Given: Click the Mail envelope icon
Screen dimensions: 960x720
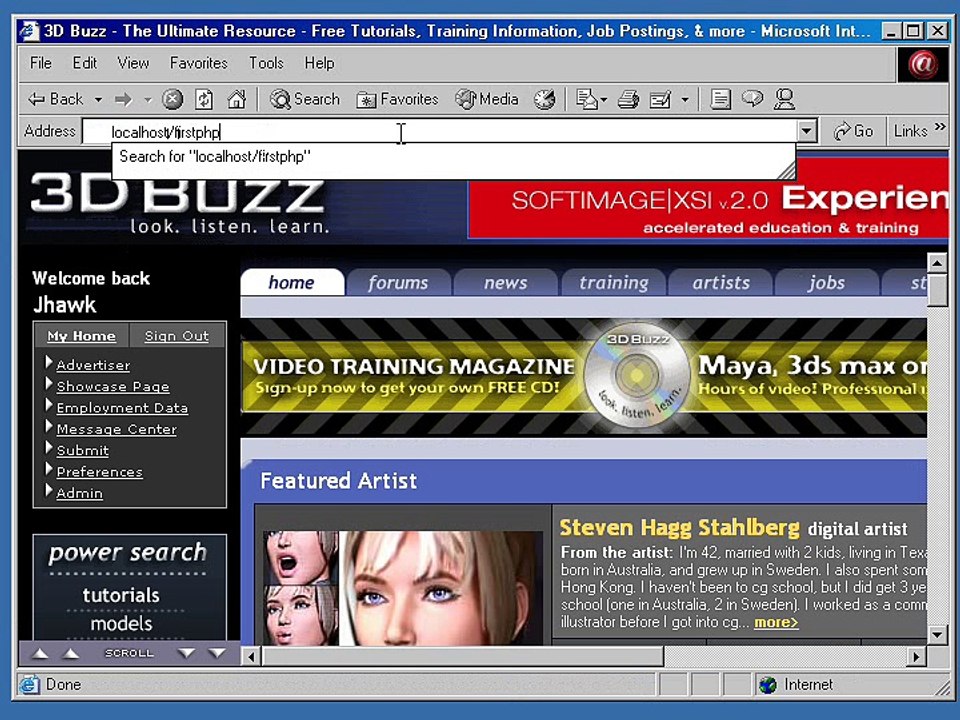Looking at the screenshot, I should coord(587,99).
